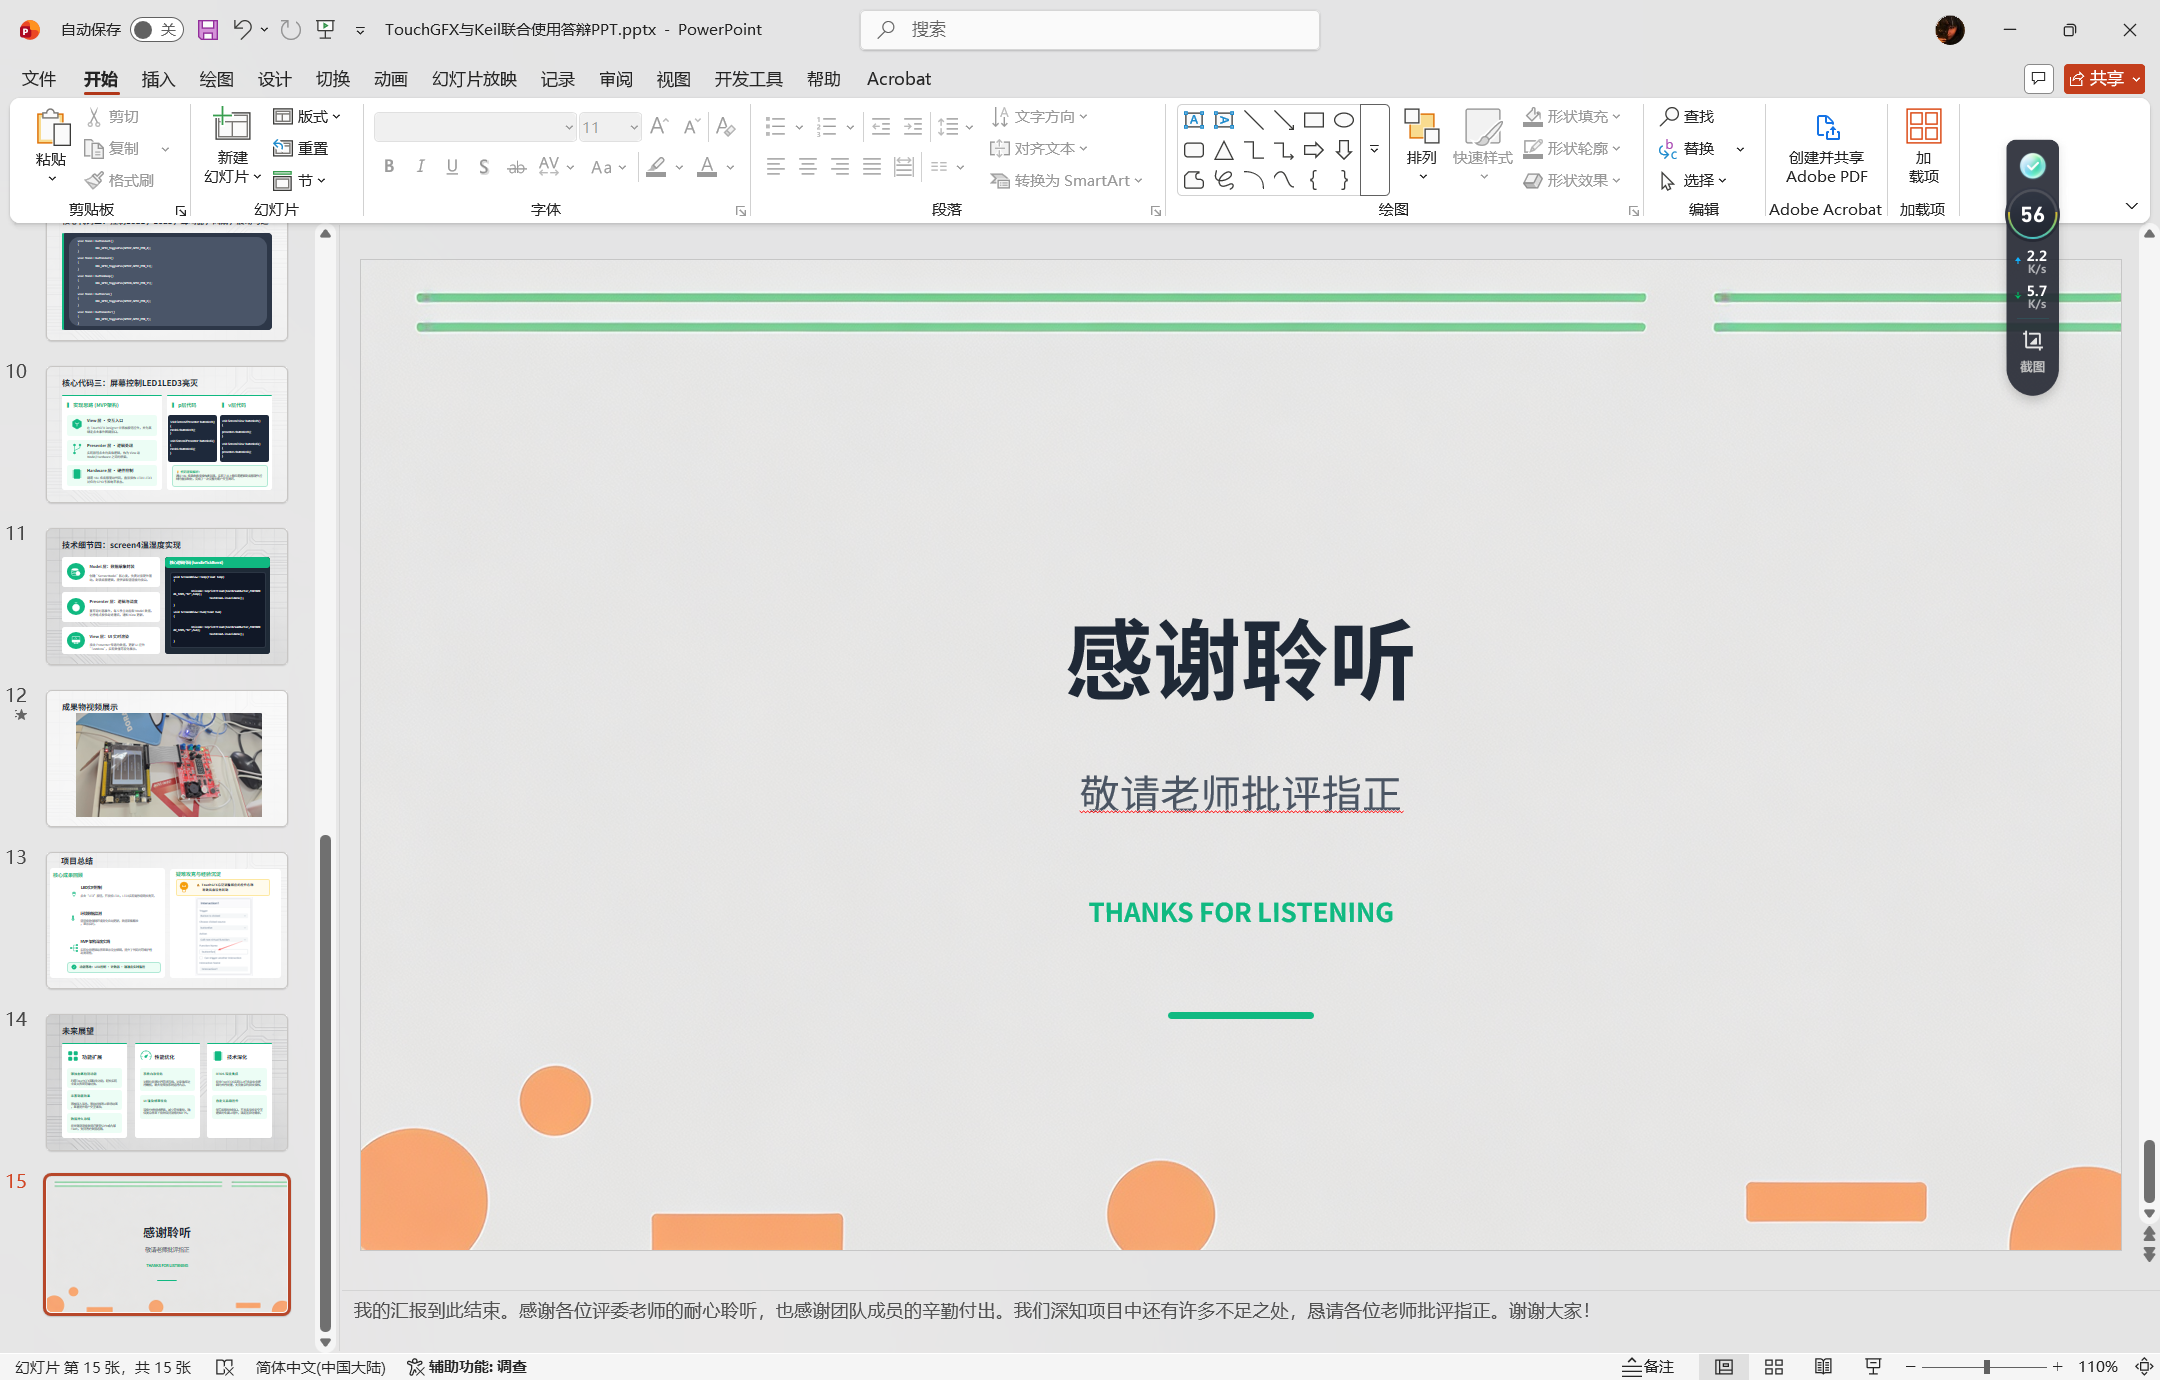Toggle the AutoSave switch

(x=156, y=30)
